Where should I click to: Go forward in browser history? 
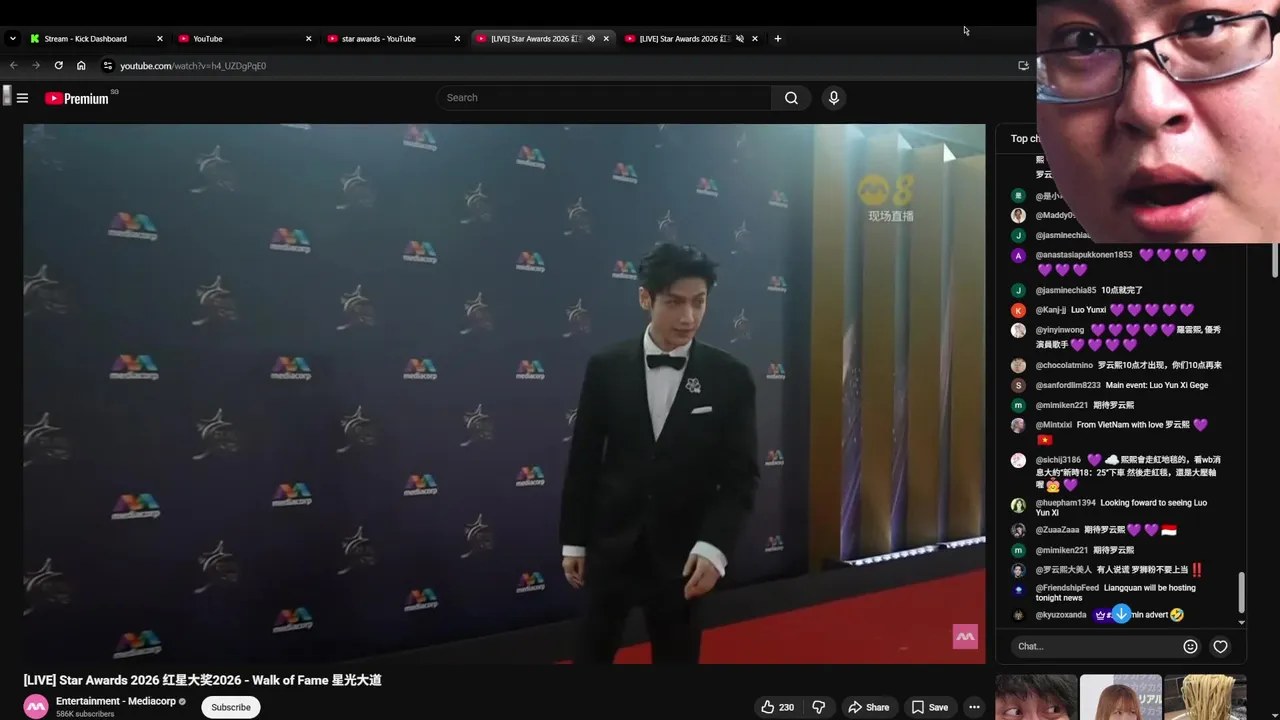click(36, 66)
